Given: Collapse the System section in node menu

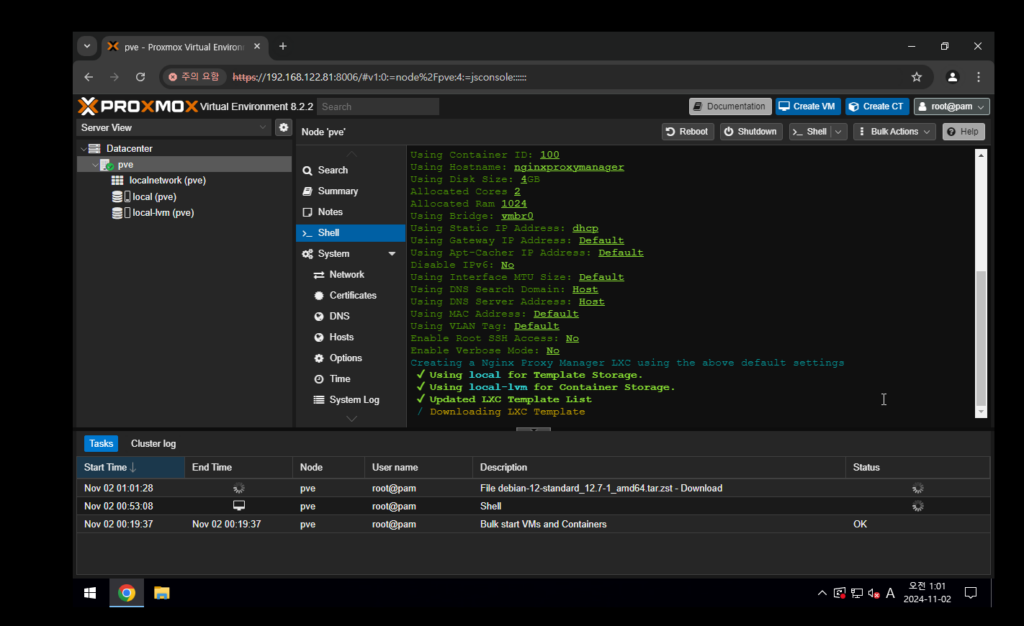Looking at the screenshot, I should pos(392,254).
